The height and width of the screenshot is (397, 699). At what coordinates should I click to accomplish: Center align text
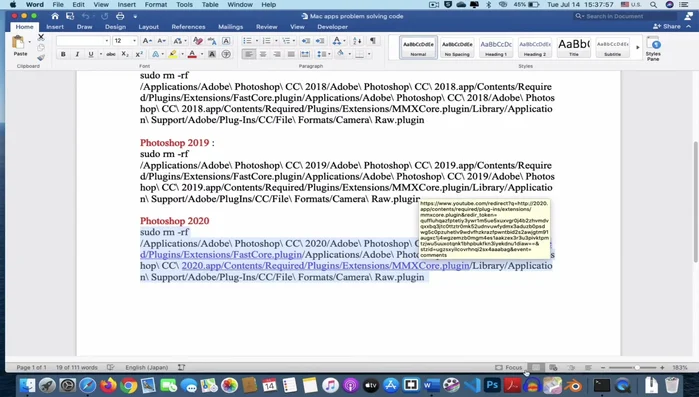coord(263,54)
